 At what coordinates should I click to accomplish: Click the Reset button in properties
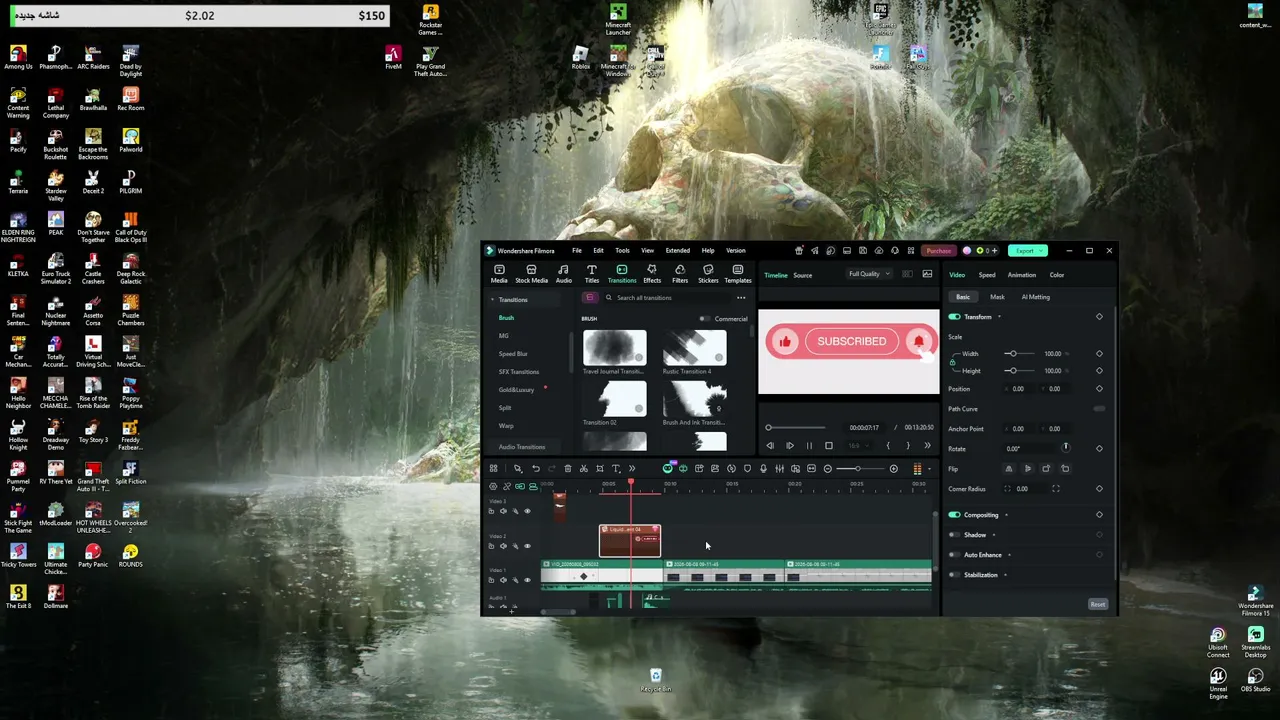point(1097,604)
